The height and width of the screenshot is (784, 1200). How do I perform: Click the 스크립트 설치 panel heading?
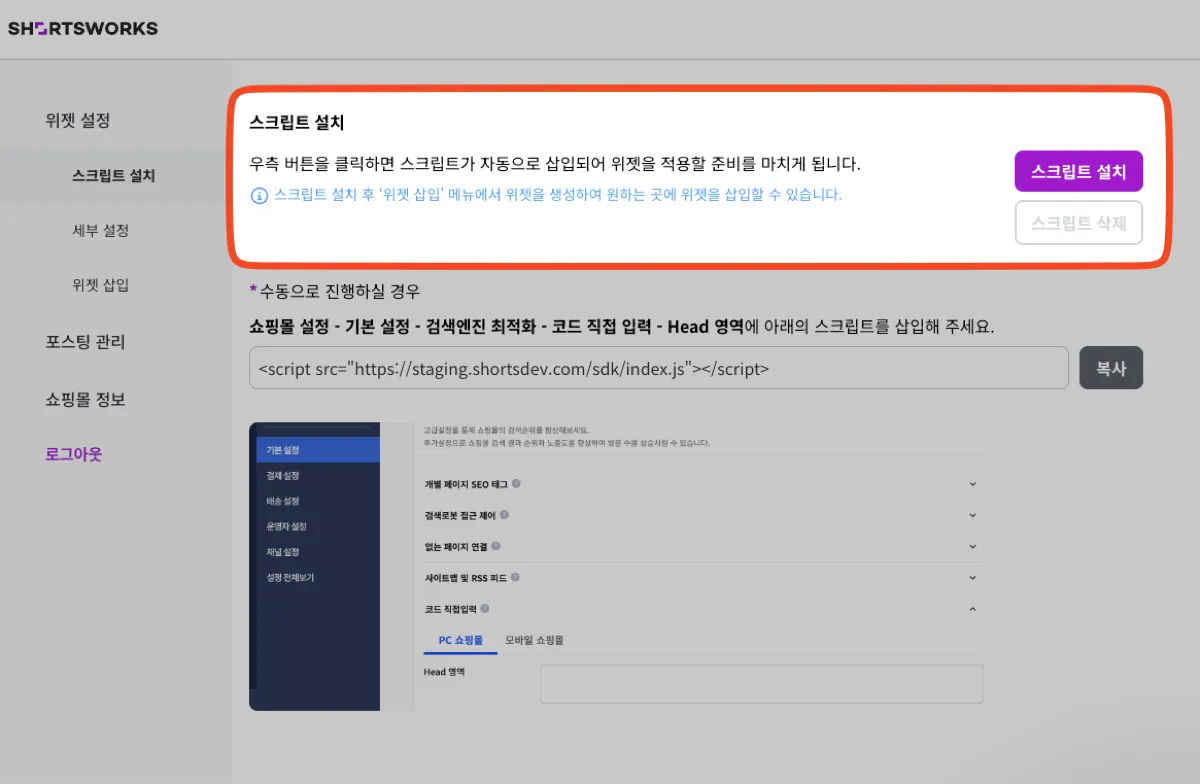click(297, 123)
